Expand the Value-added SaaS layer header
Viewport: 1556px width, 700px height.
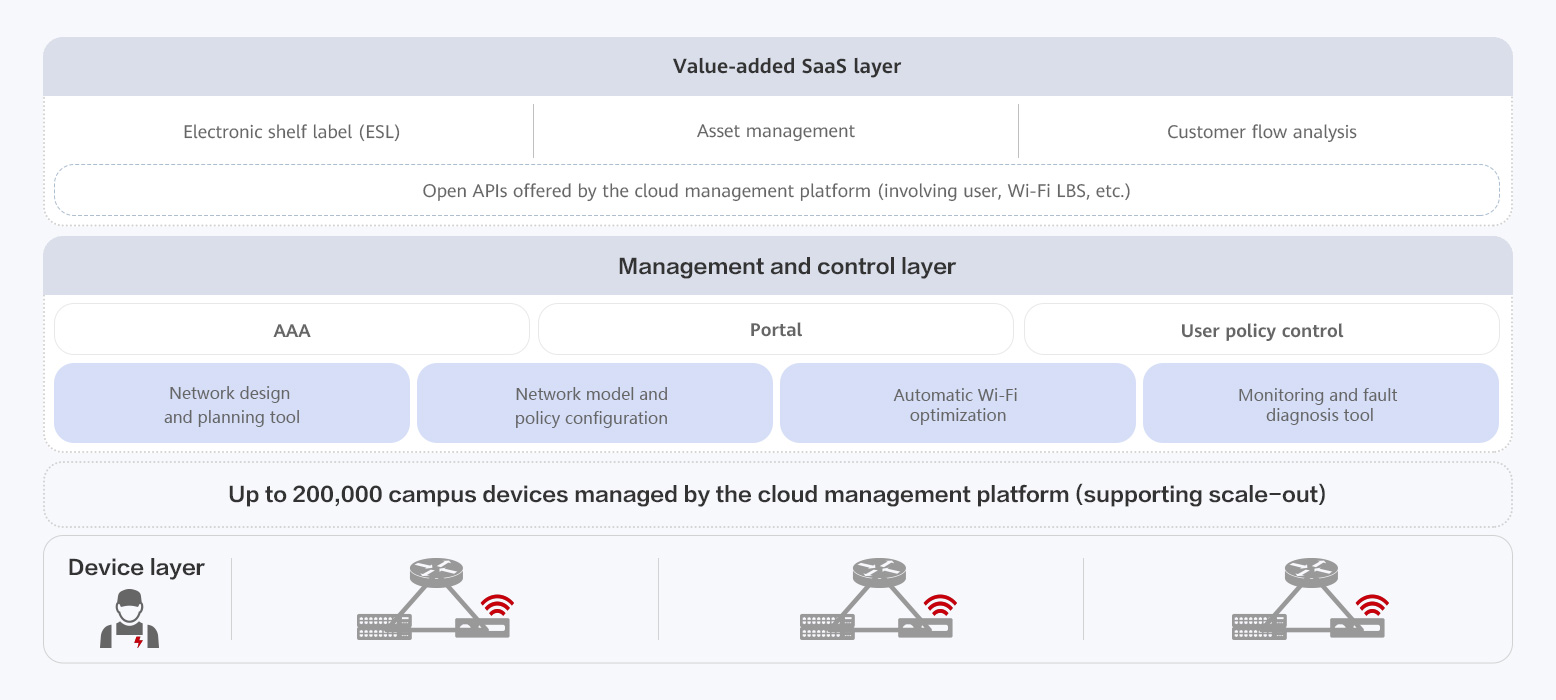coord(787,66)
